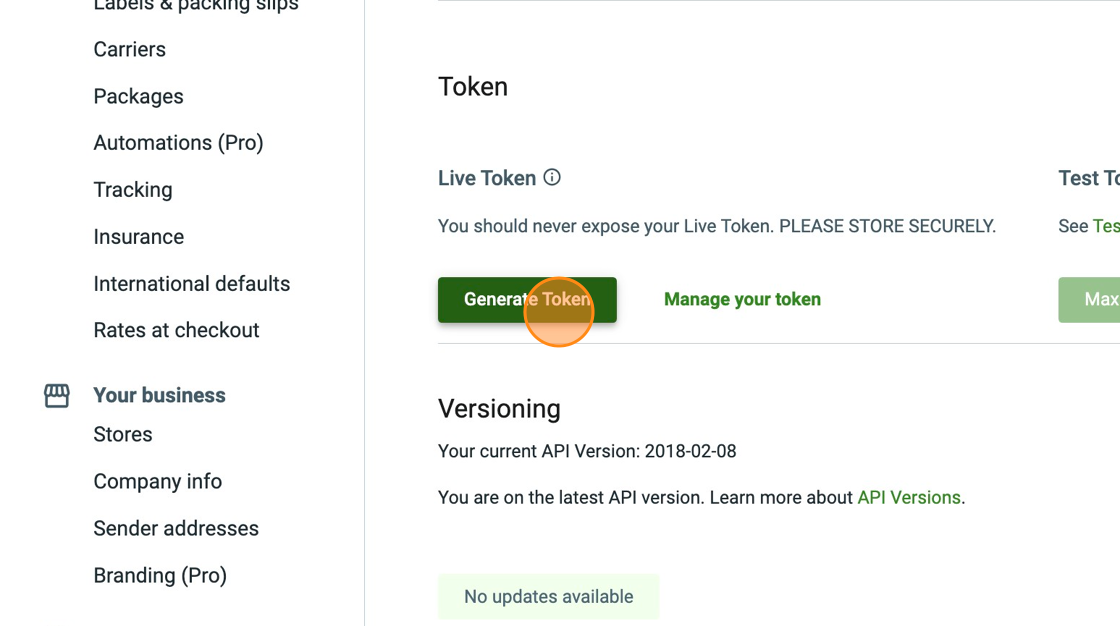1120x626 pixels.
Task: Select Carriers in the sidebar
Action: [129, 49]
